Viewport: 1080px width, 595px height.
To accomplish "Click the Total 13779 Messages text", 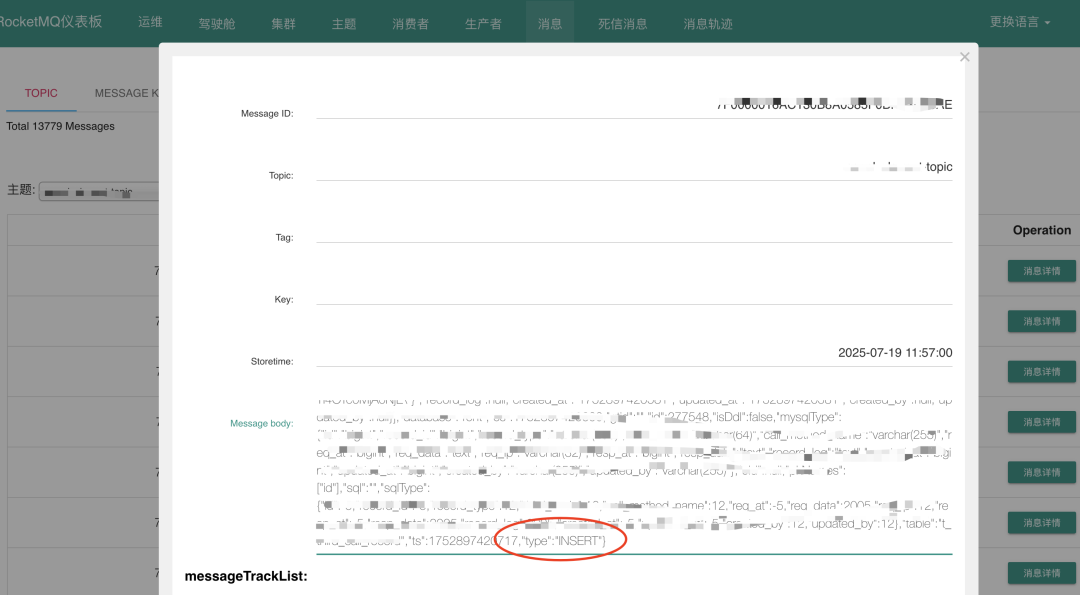I will point(61,126).
